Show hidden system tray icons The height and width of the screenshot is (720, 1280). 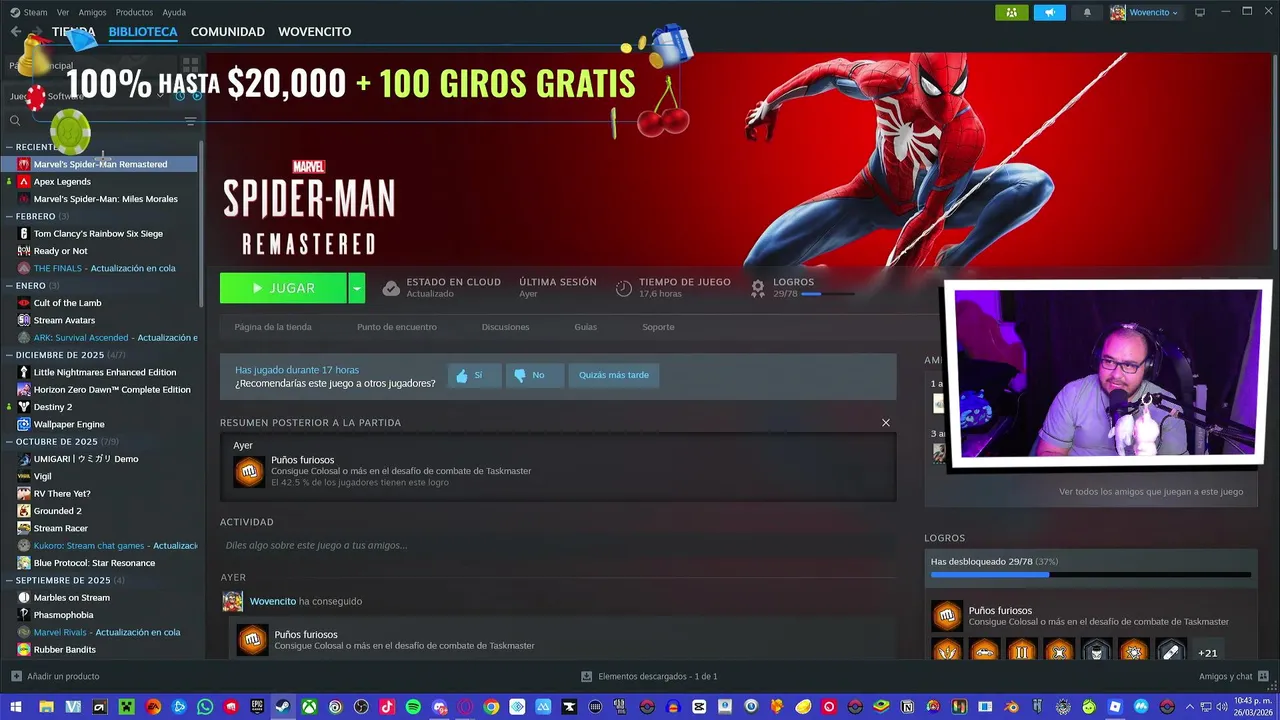[x=1189, y=707]
